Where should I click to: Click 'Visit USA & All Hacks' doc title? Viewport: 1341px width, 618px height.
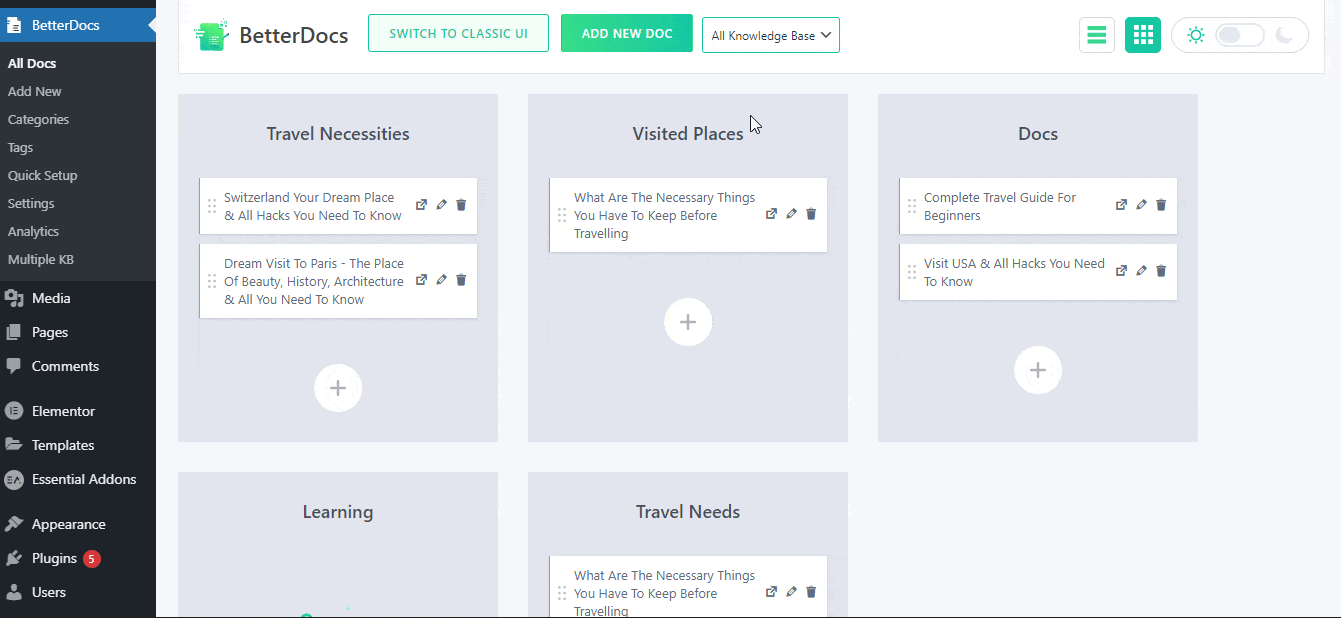click(x=1014, y=272)
